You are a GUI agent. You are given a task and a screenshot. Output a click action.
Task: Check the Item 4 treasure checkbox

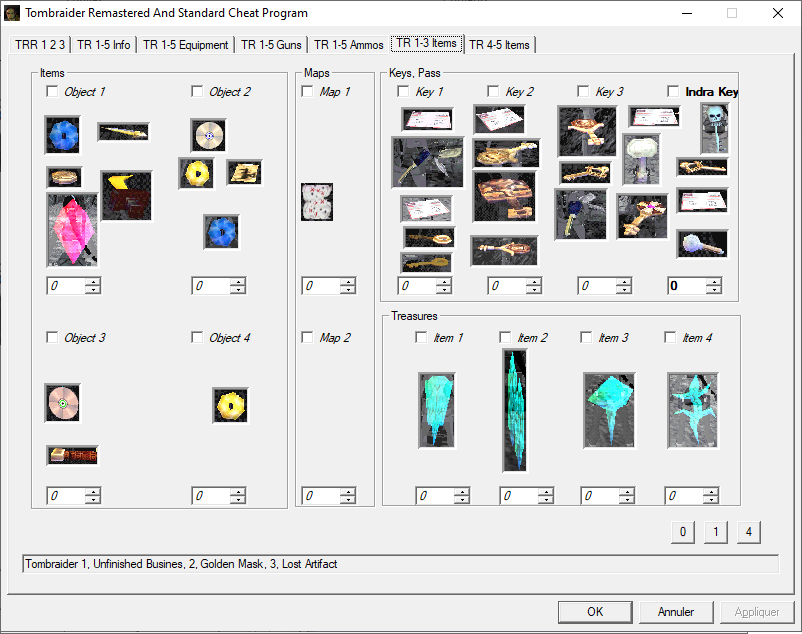671,337
